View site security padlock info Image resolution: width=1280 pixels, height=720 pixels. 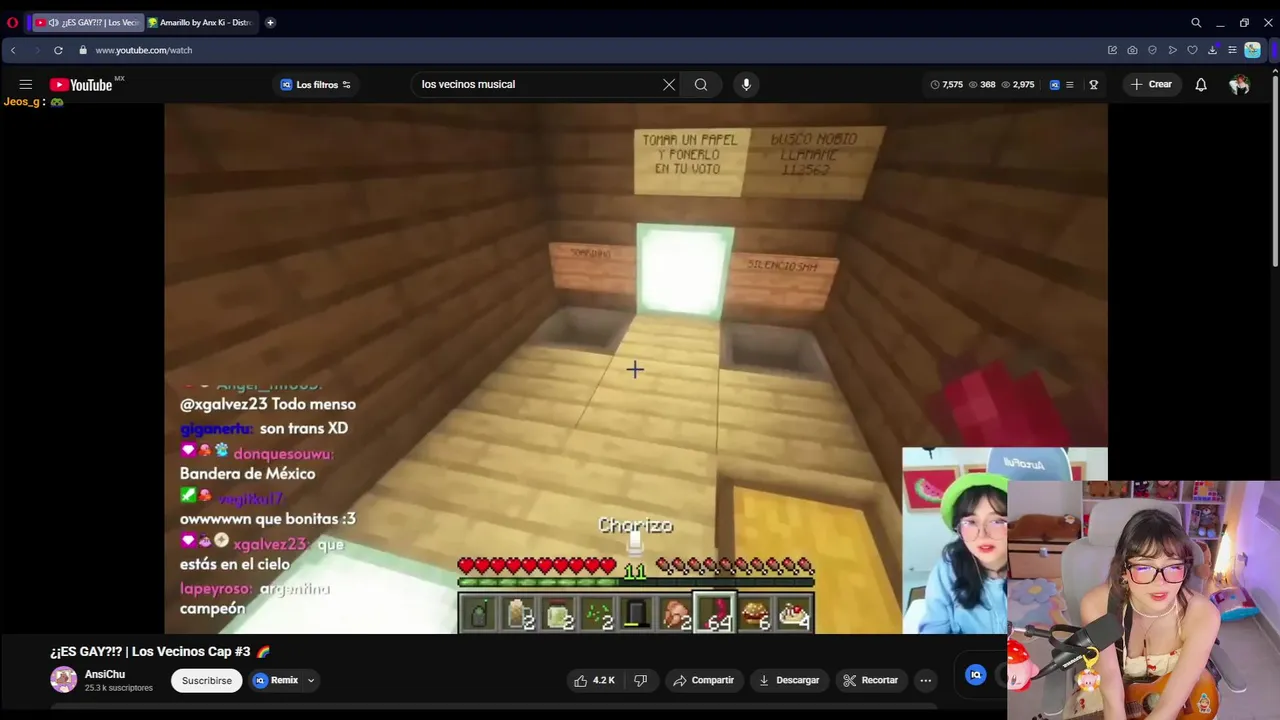(x=83, y=50)
